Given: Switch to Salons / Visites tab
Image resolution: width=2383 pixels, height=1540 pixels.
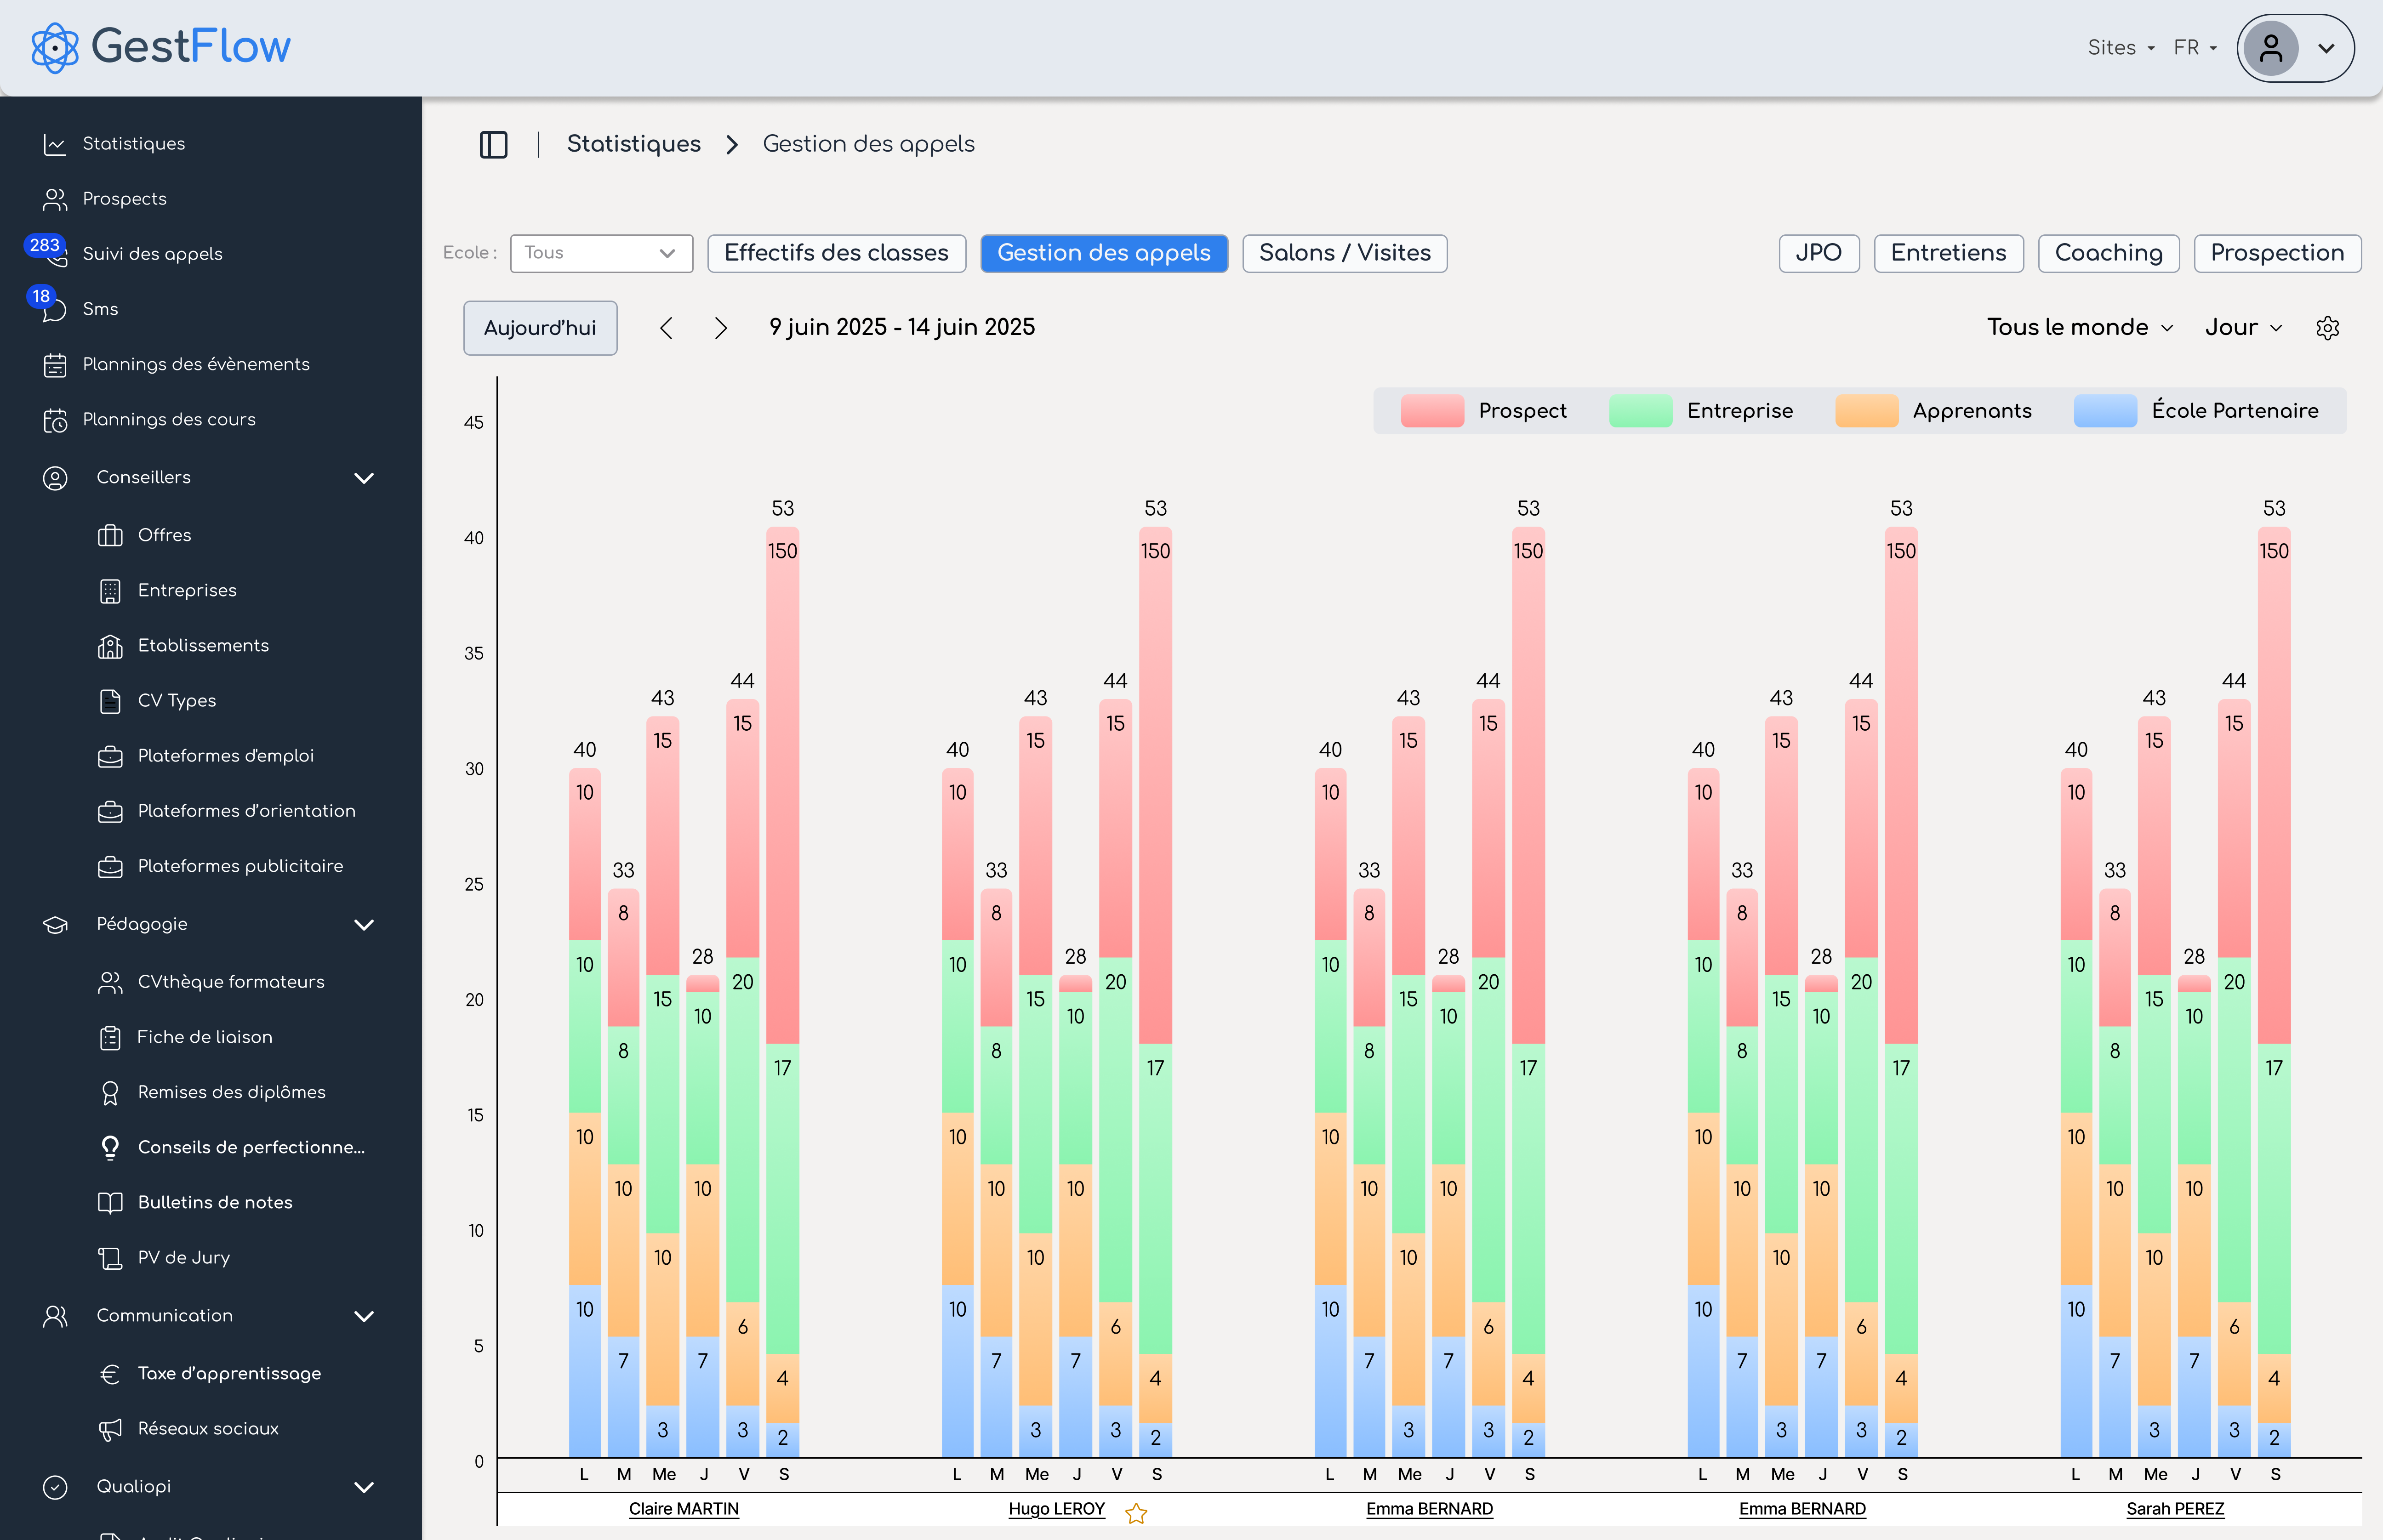Looking at the screenshot, I should click(1344, 253).
